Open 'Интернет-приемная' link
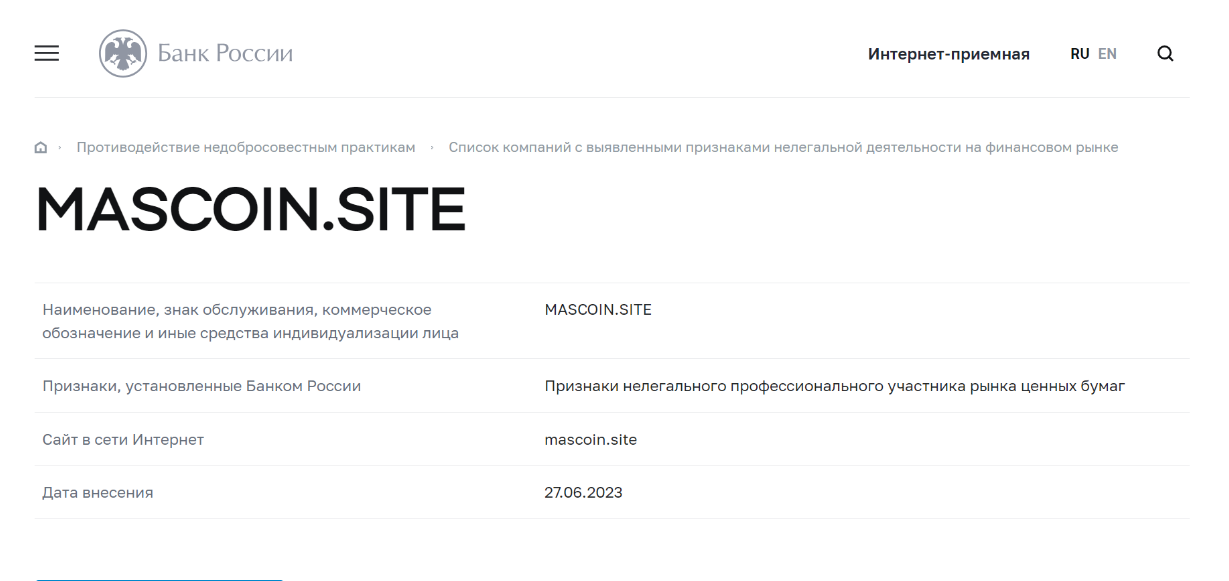Viewport: 1229px width, 581px height. pos(949,54)
